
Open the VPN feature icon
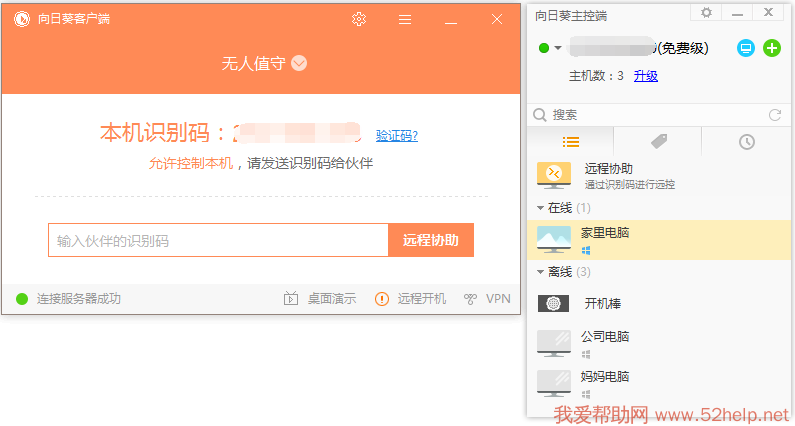pyautogui.click(x=470, y=298)
